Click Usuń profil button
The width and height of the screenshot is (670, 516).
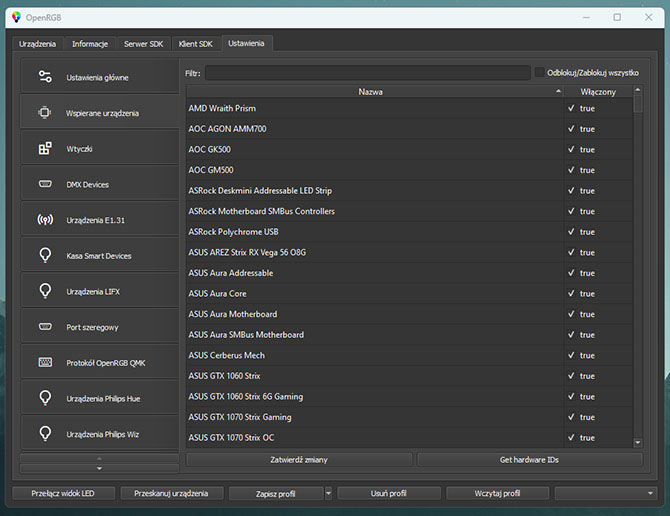(x=389, y=493)
